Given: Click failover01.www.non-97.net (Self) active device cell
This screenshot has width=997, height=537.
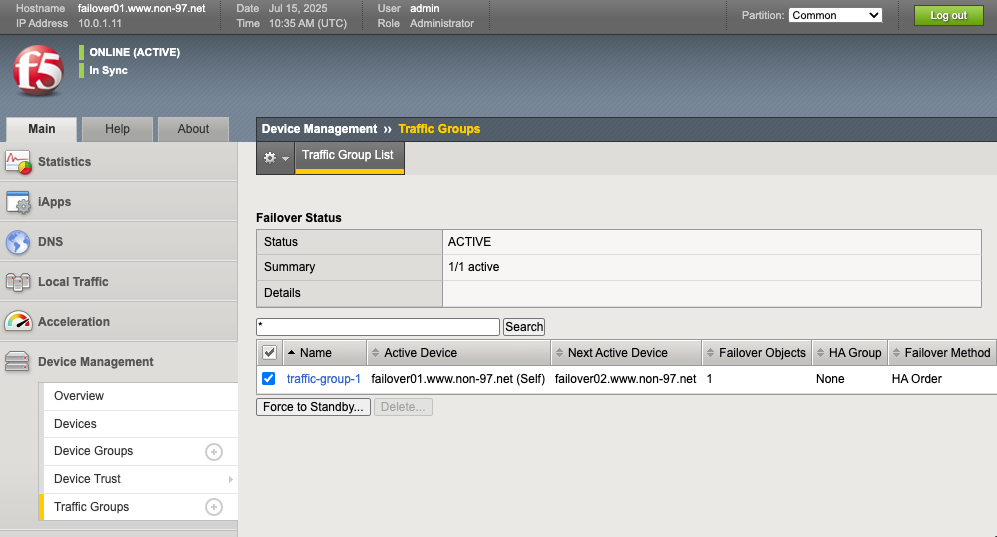Looking at the screenshot, I should 458,379.
